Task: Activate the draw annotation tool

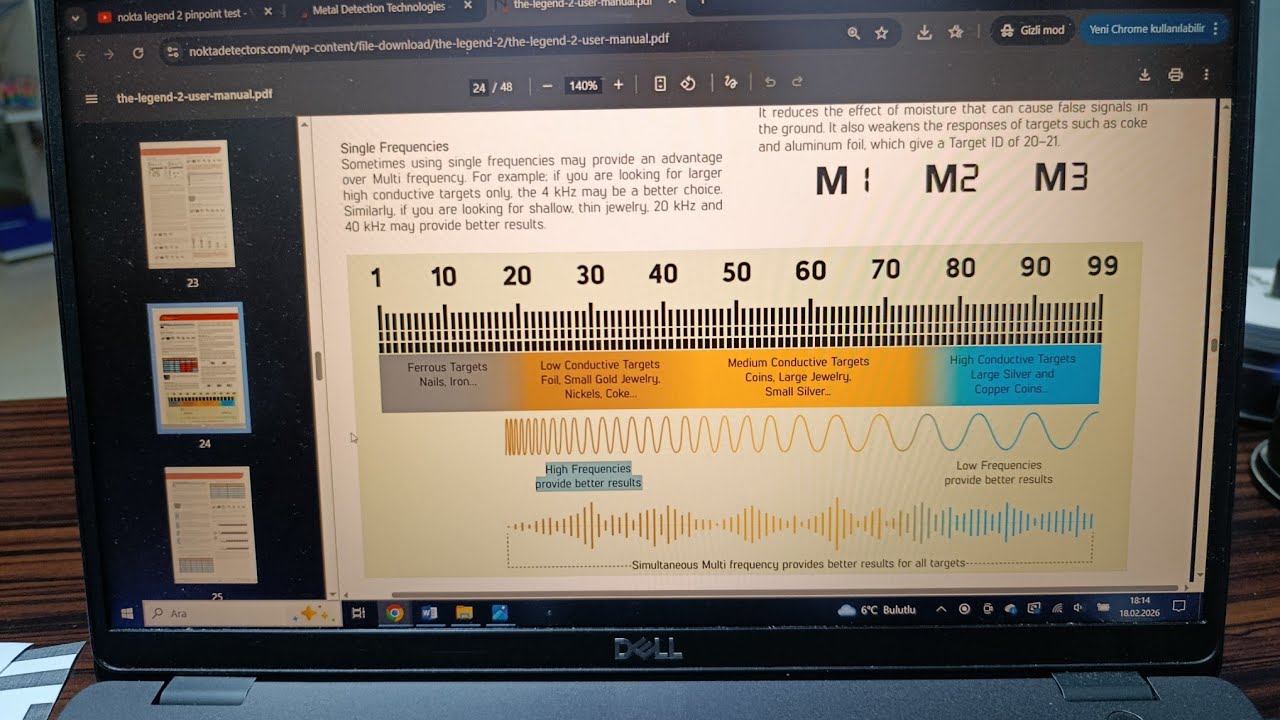Action: [x=730, y=82]
